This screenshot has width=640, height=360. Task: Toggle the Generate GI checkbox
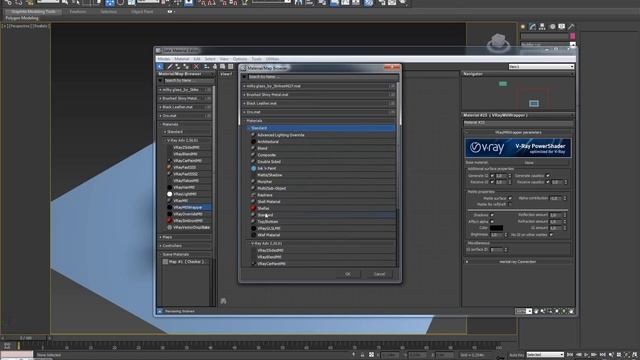(x=492, y=176)
